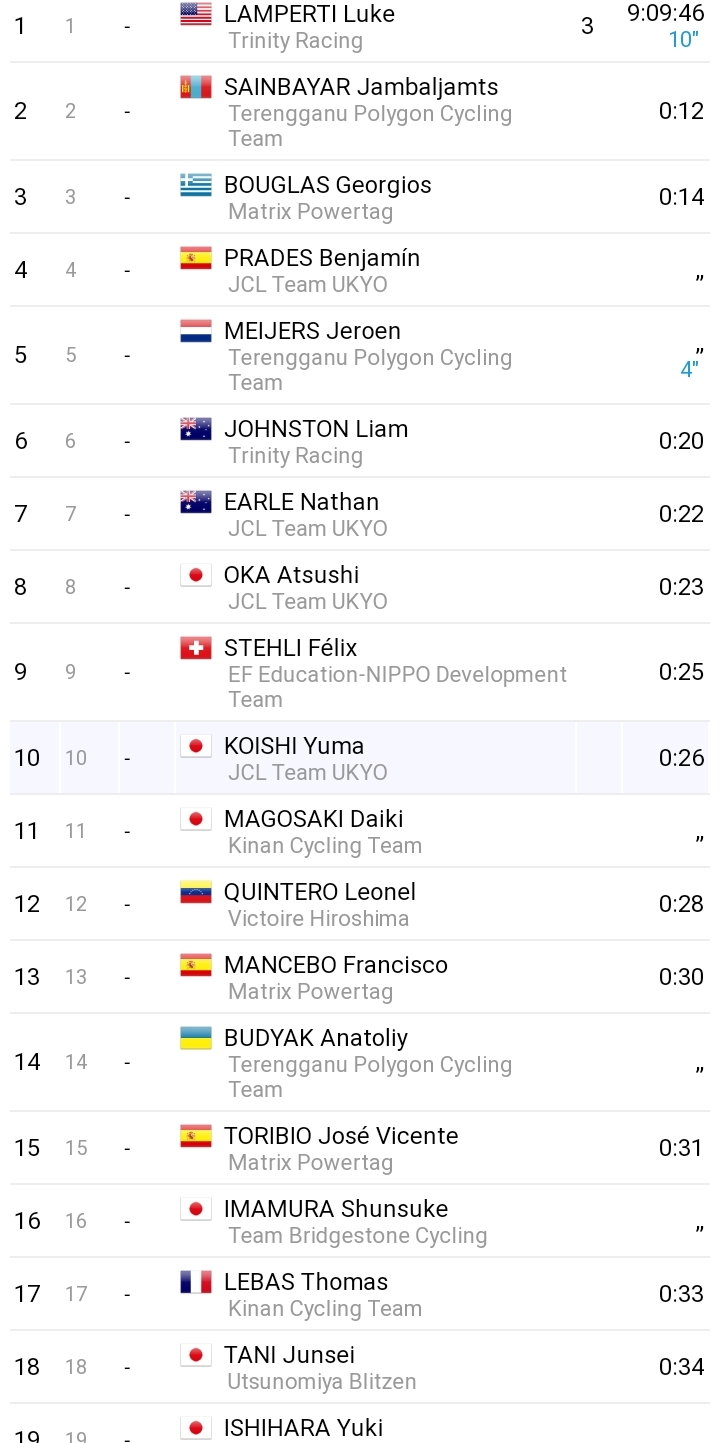
Task: Click the Greece flag beside Bouglas
Action: pos(196,185)
